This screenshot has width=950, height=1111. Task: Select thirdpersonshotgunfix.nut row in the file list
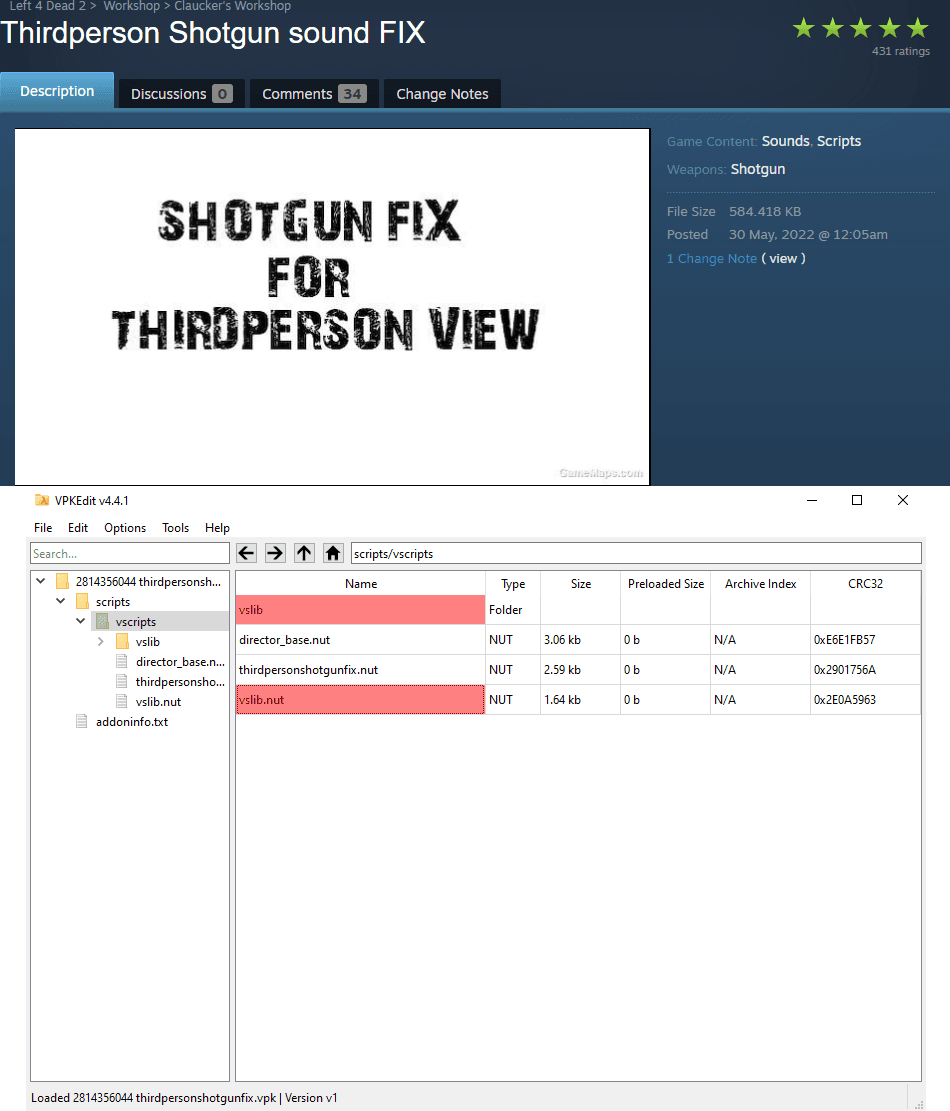click(578, 670)
